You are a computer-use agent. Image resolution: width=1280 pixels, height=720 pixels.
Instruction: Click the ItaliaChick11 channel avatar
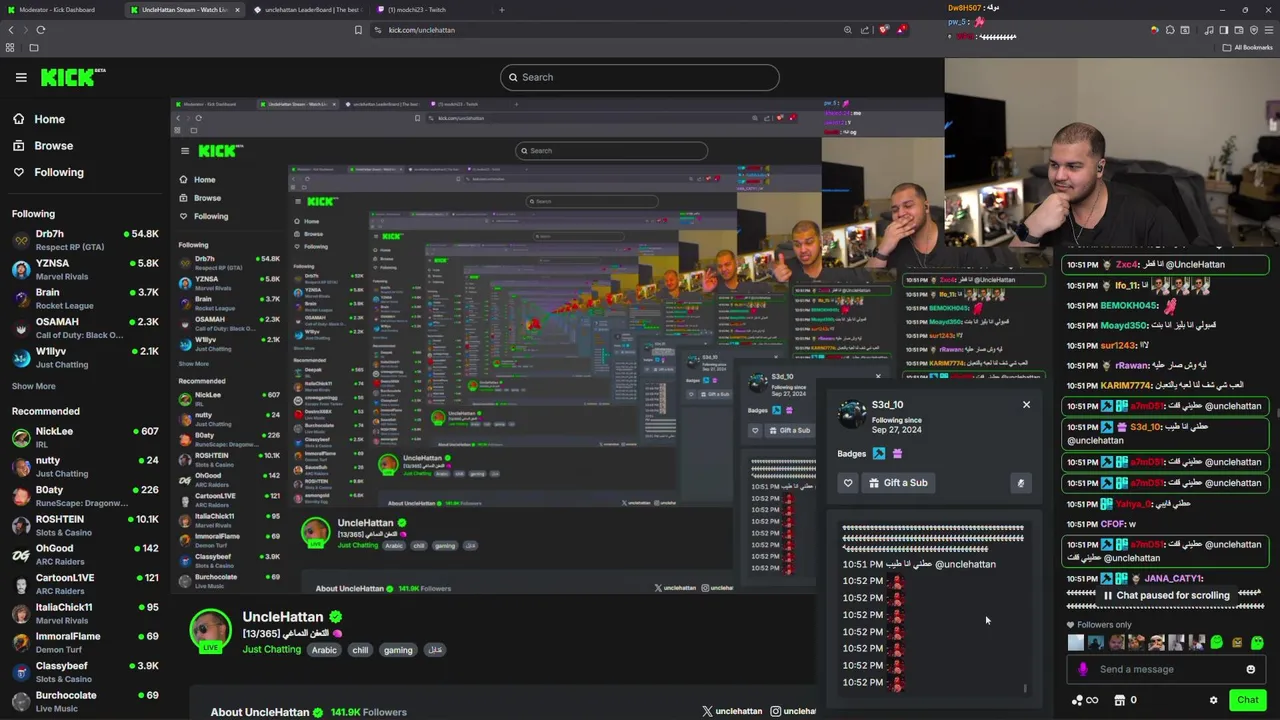[21, 613]
